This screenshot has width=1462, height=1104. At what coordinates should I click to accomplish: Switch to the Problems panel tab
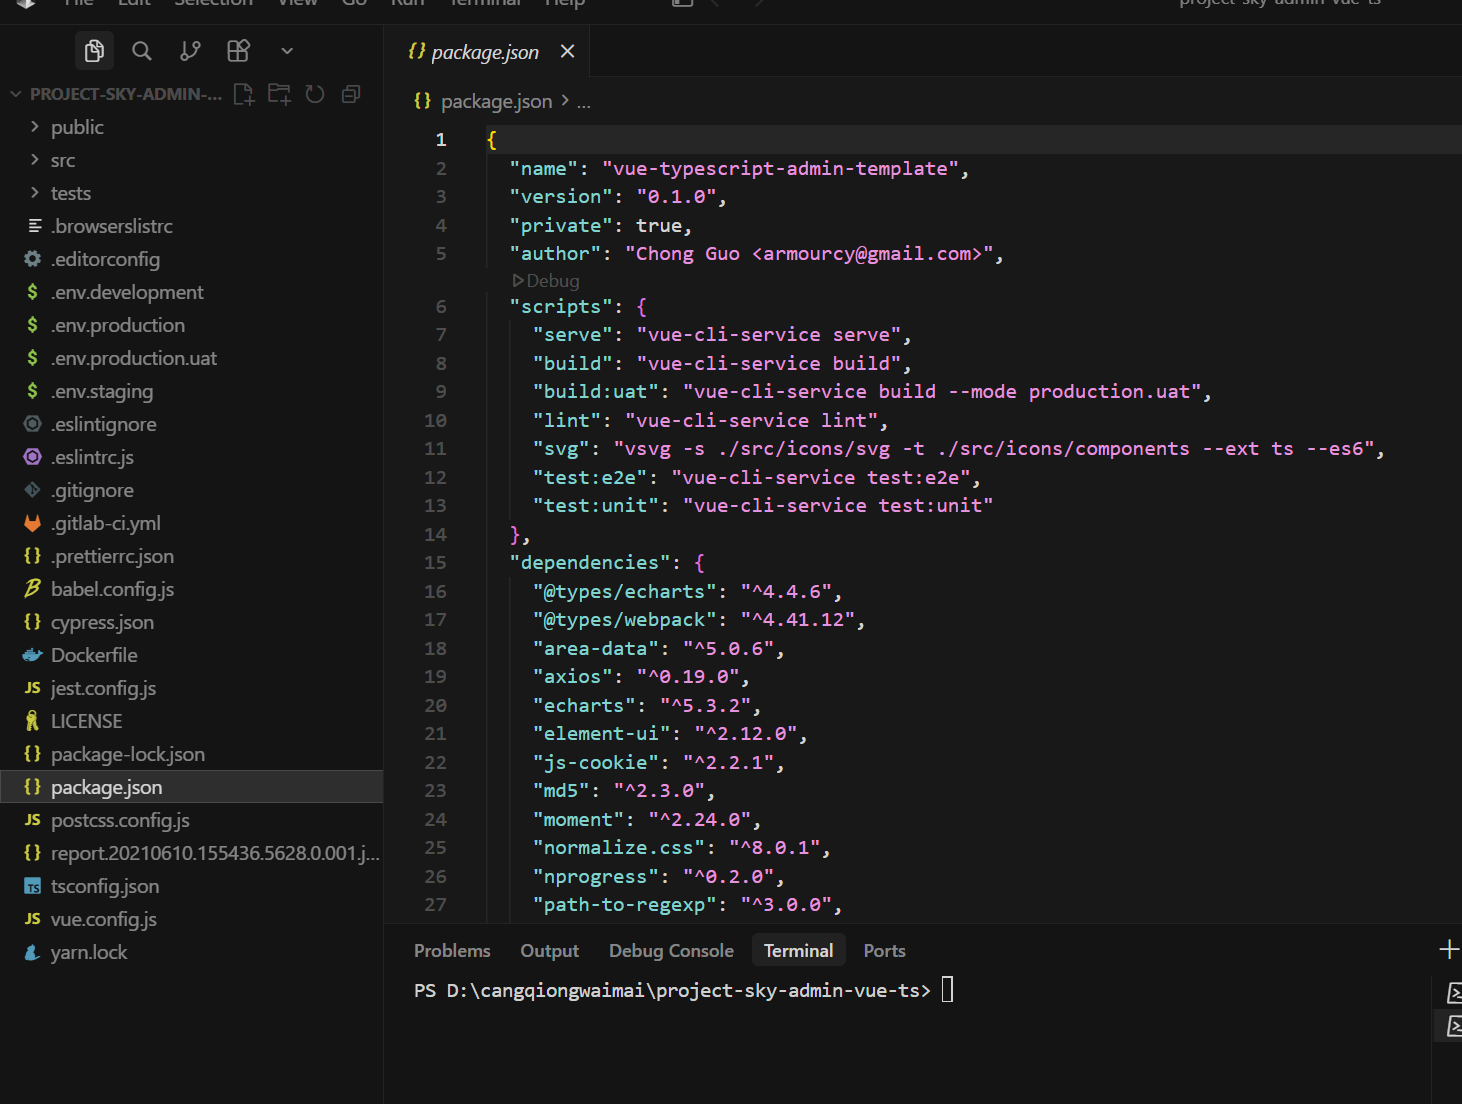tap(452, 951)
